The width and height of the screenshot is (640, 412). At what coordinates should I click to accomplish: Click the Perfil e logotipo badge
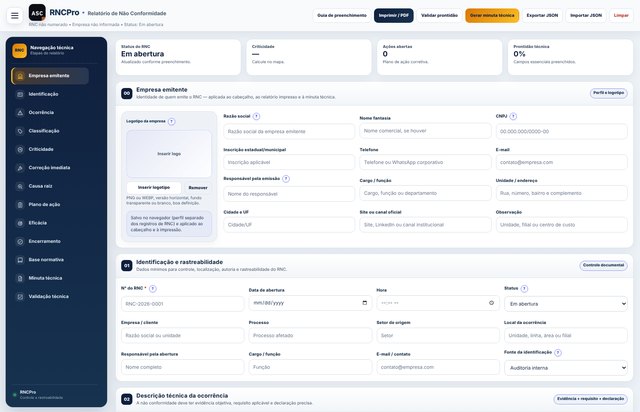point(609,93)
